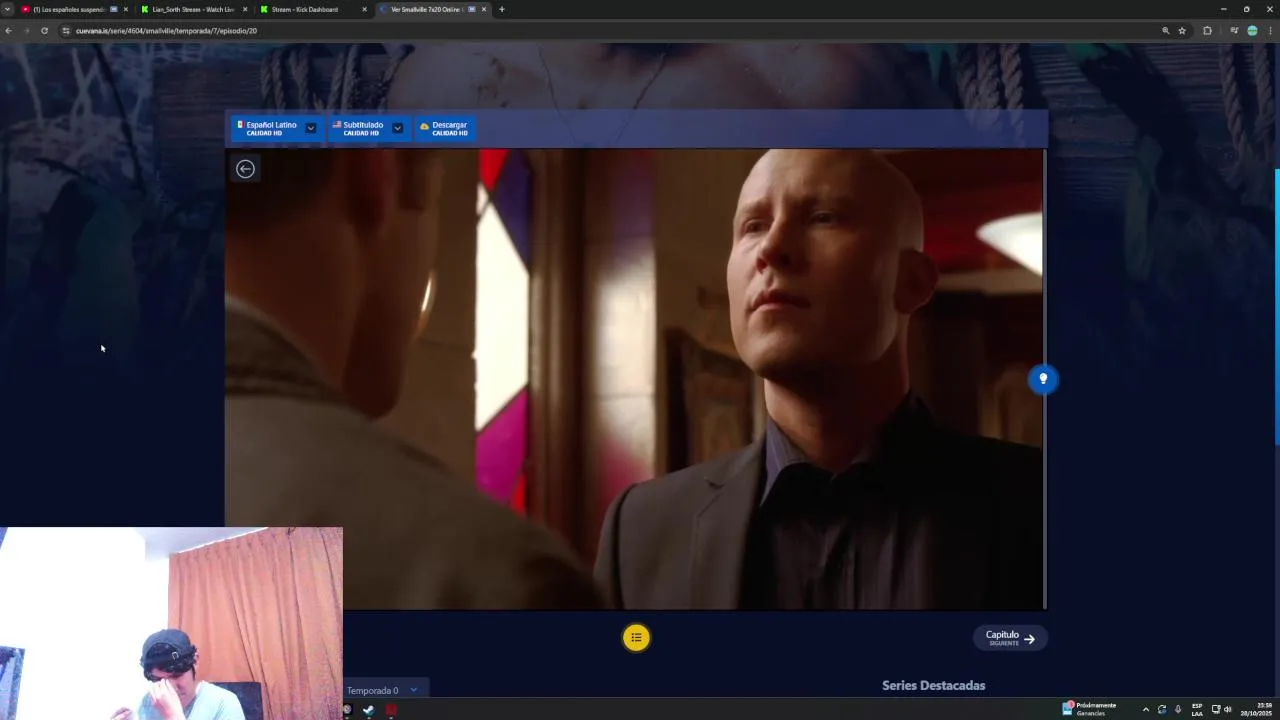Click the sync refresh tray icon
This screenshot has height=720, width=1280.
tap(1162, 709)
